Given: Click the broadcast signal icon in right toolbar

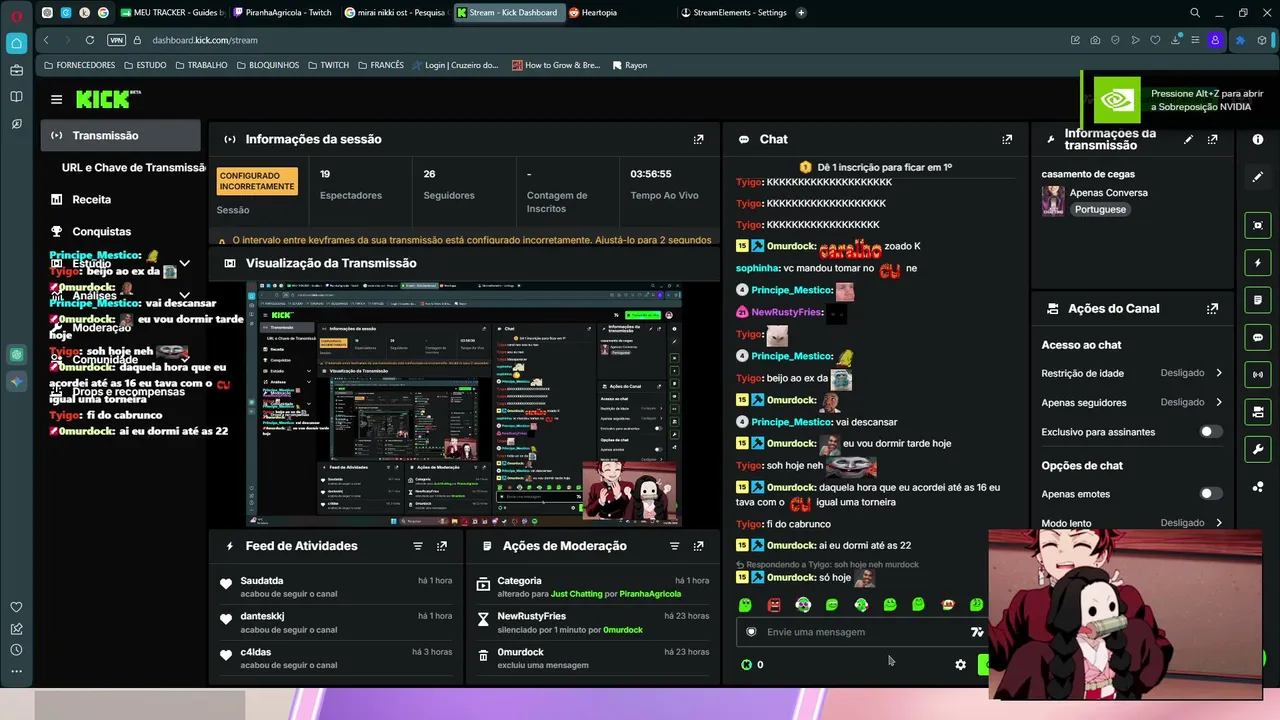Looking at the screenshot, I should coord(1258,375).
